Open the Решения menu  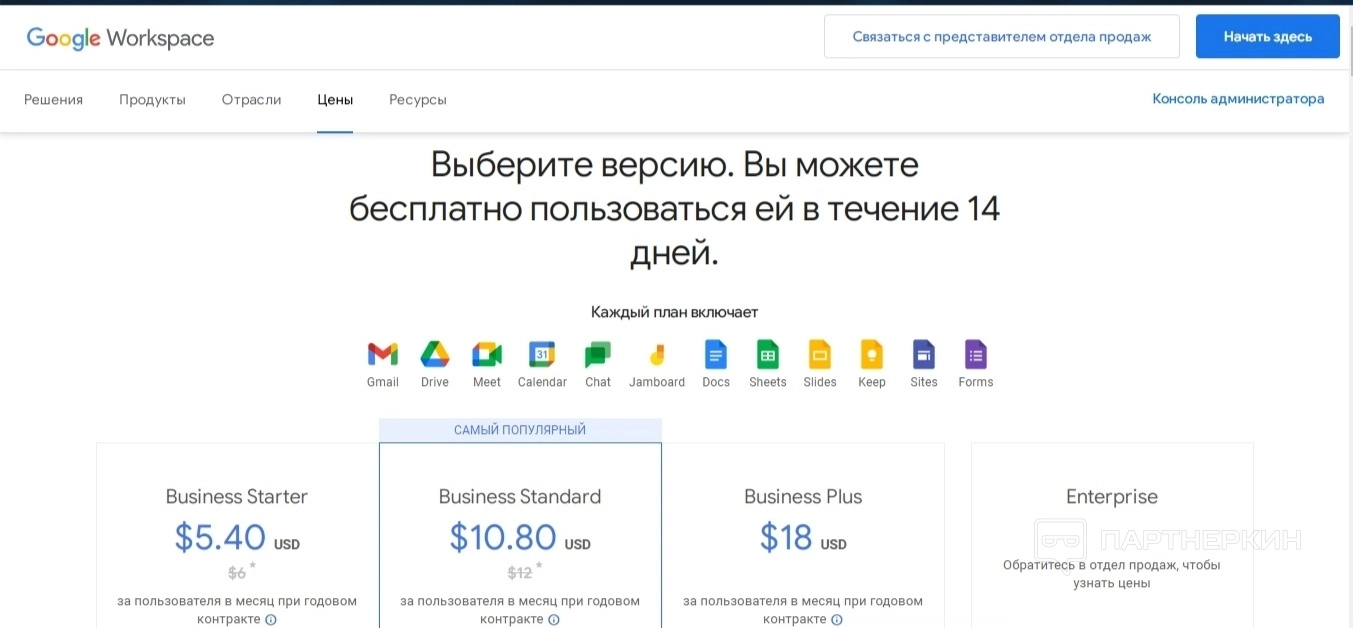coord(54,100)
